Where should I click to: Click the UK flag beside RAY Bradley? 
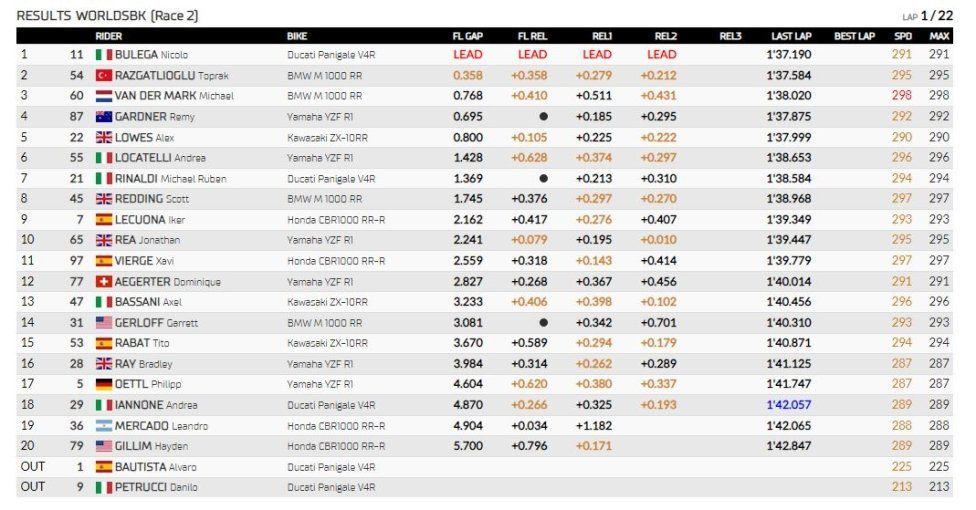pyautogui.click(x=103, y=364)
